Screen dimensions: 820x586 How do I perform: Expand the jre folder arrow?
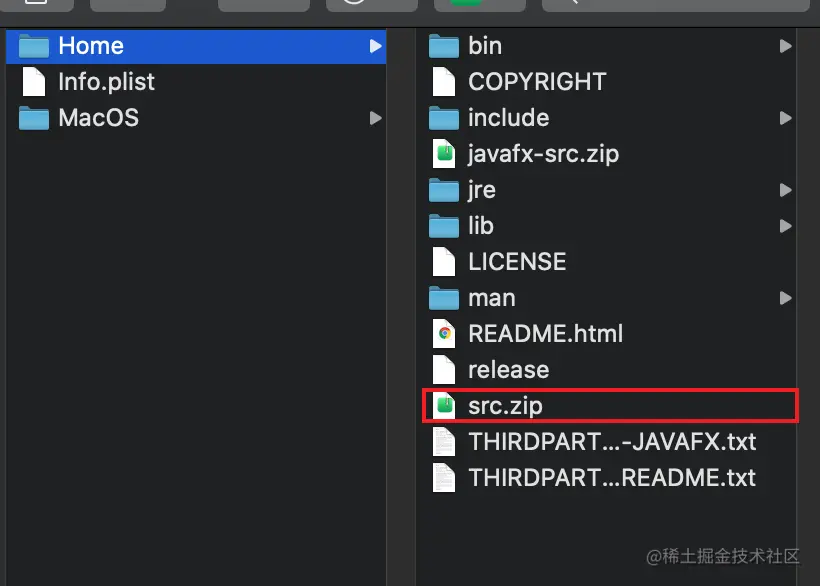click(785, 190)
